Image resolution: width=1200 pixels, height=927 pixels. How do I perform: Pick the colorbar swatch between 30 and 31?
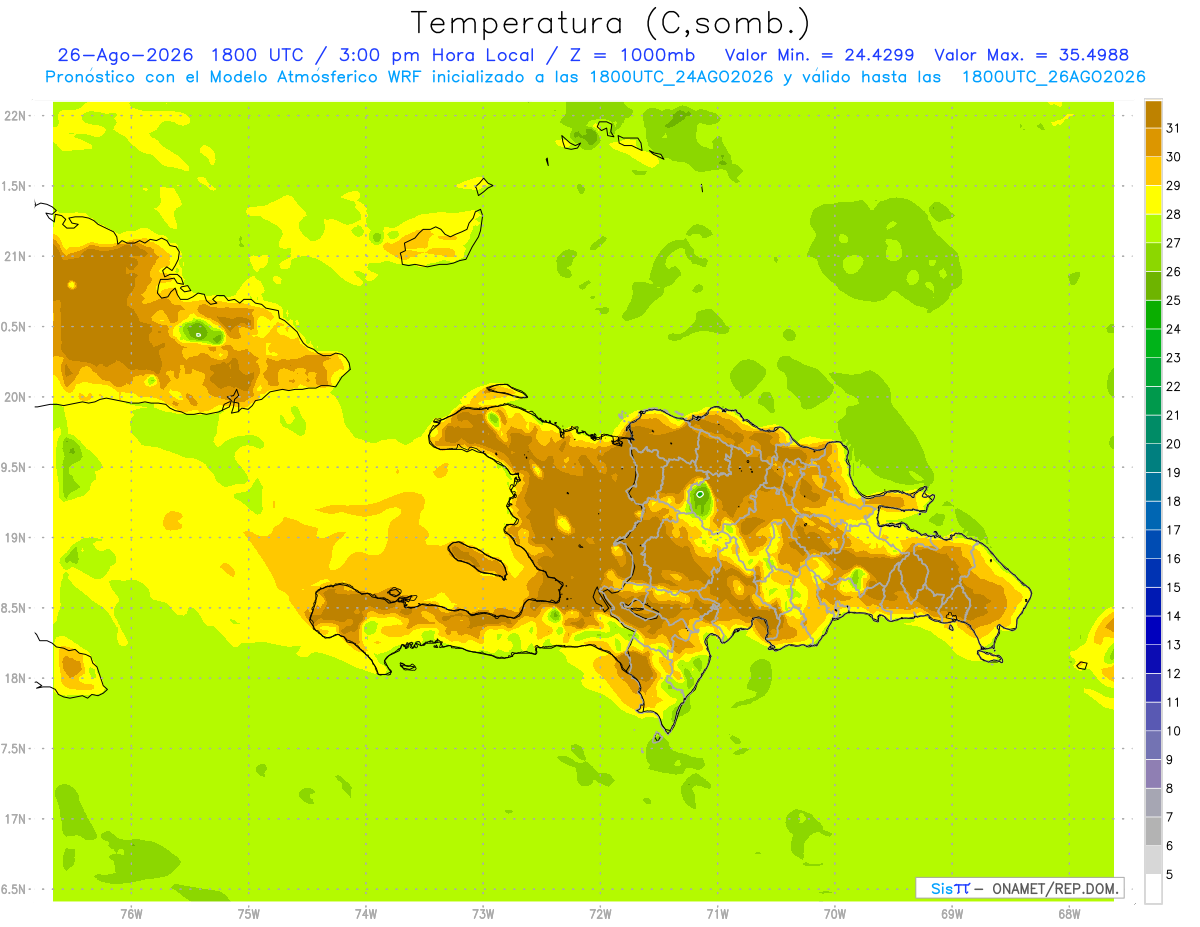(x=1153, y=142)
